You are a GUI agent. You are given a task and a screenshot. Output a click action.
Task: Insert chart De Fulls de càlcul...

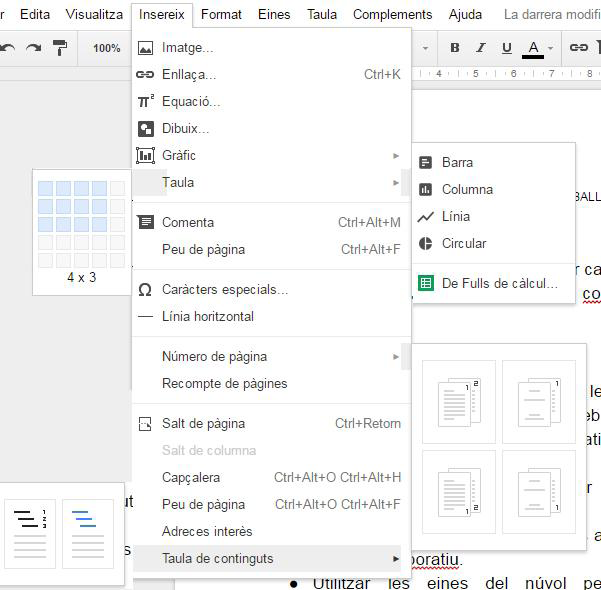click(499, 283)
